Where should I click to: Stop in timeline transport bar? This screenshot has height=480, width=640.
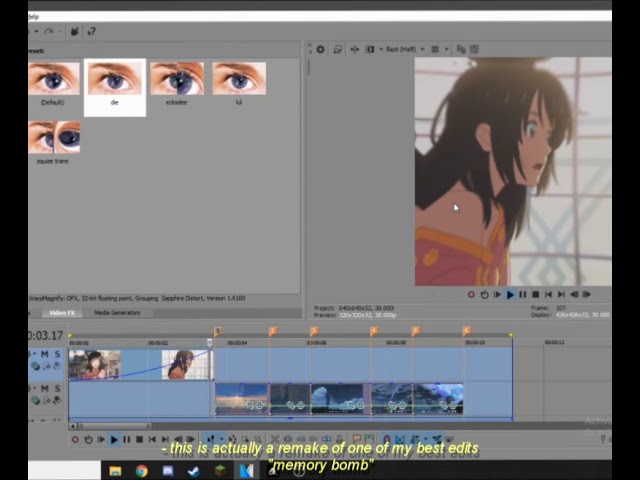tap(139, 440)
